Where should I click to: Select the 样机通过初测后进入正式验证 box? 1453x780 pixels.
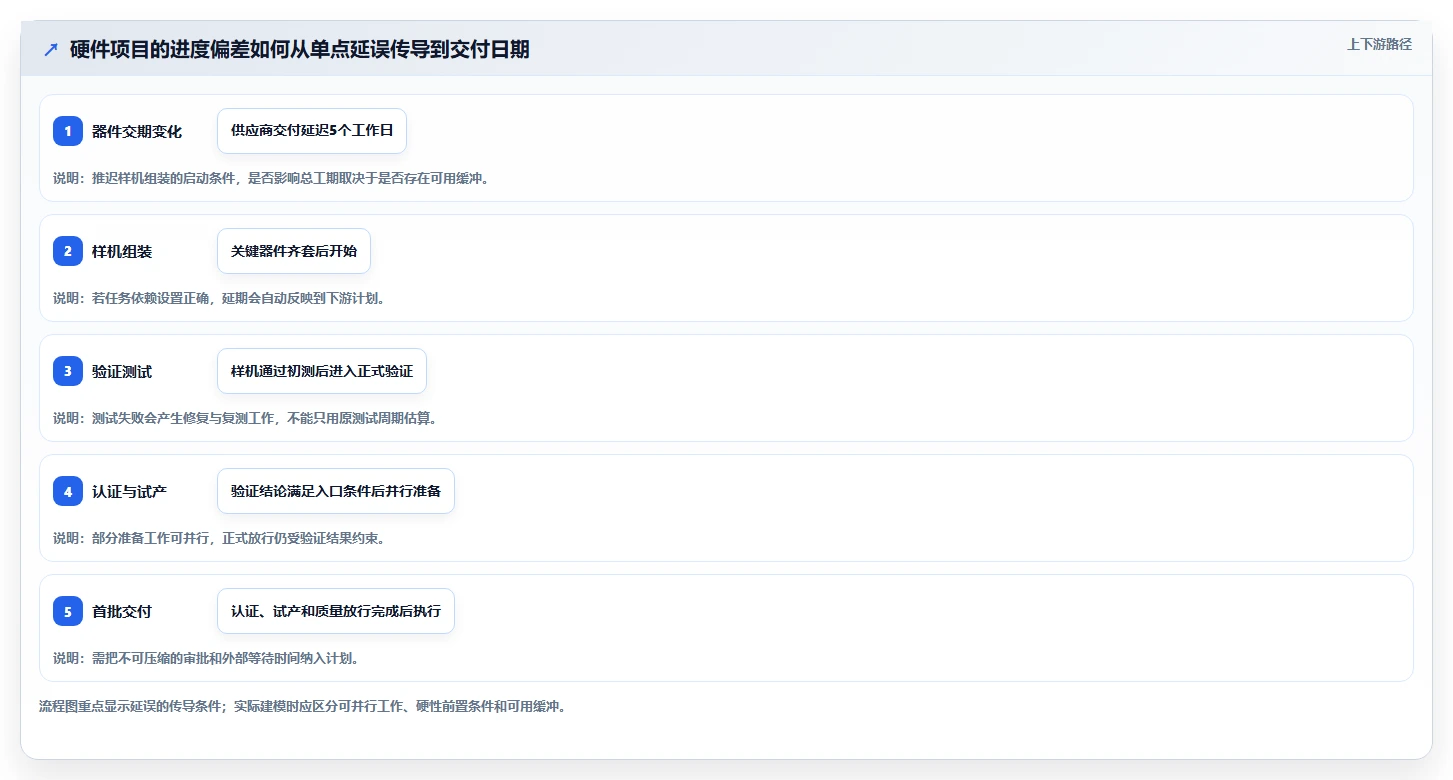point(322,371)
